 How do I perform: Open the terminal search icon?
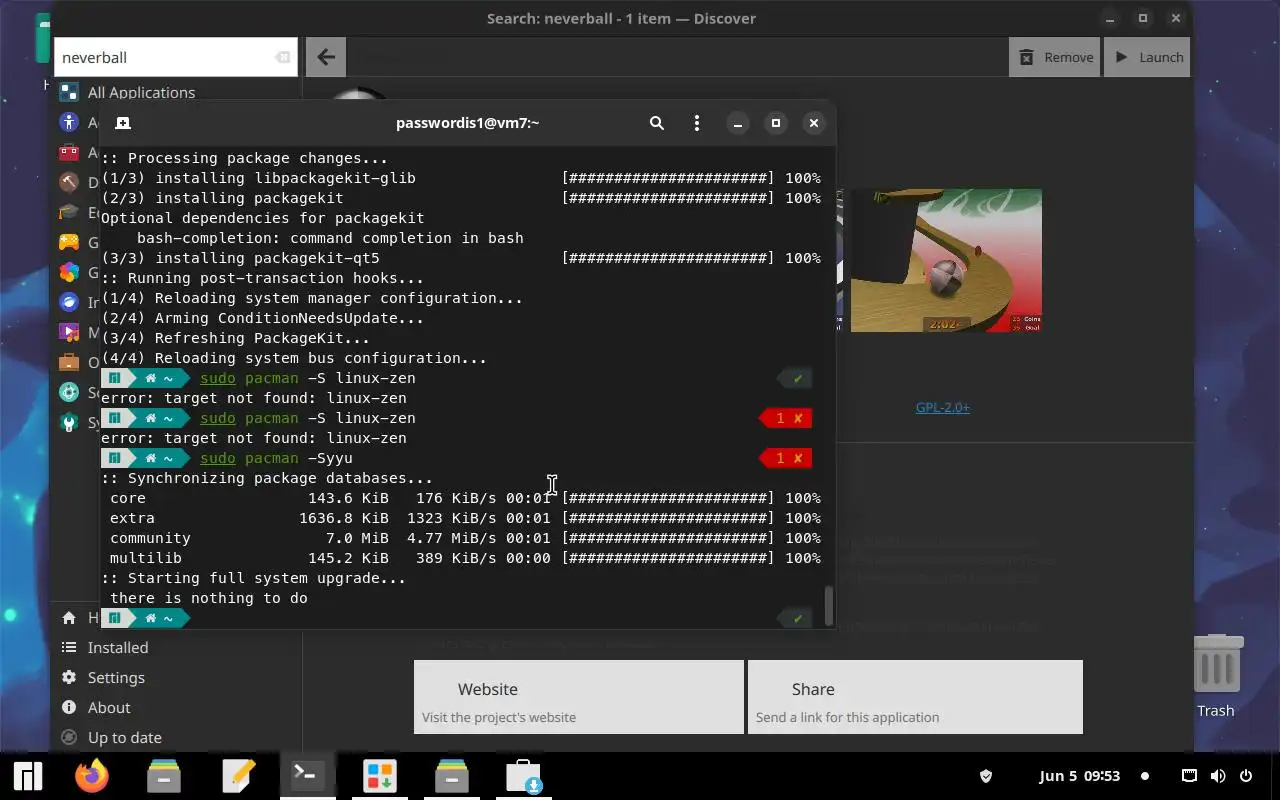point(657,123)
